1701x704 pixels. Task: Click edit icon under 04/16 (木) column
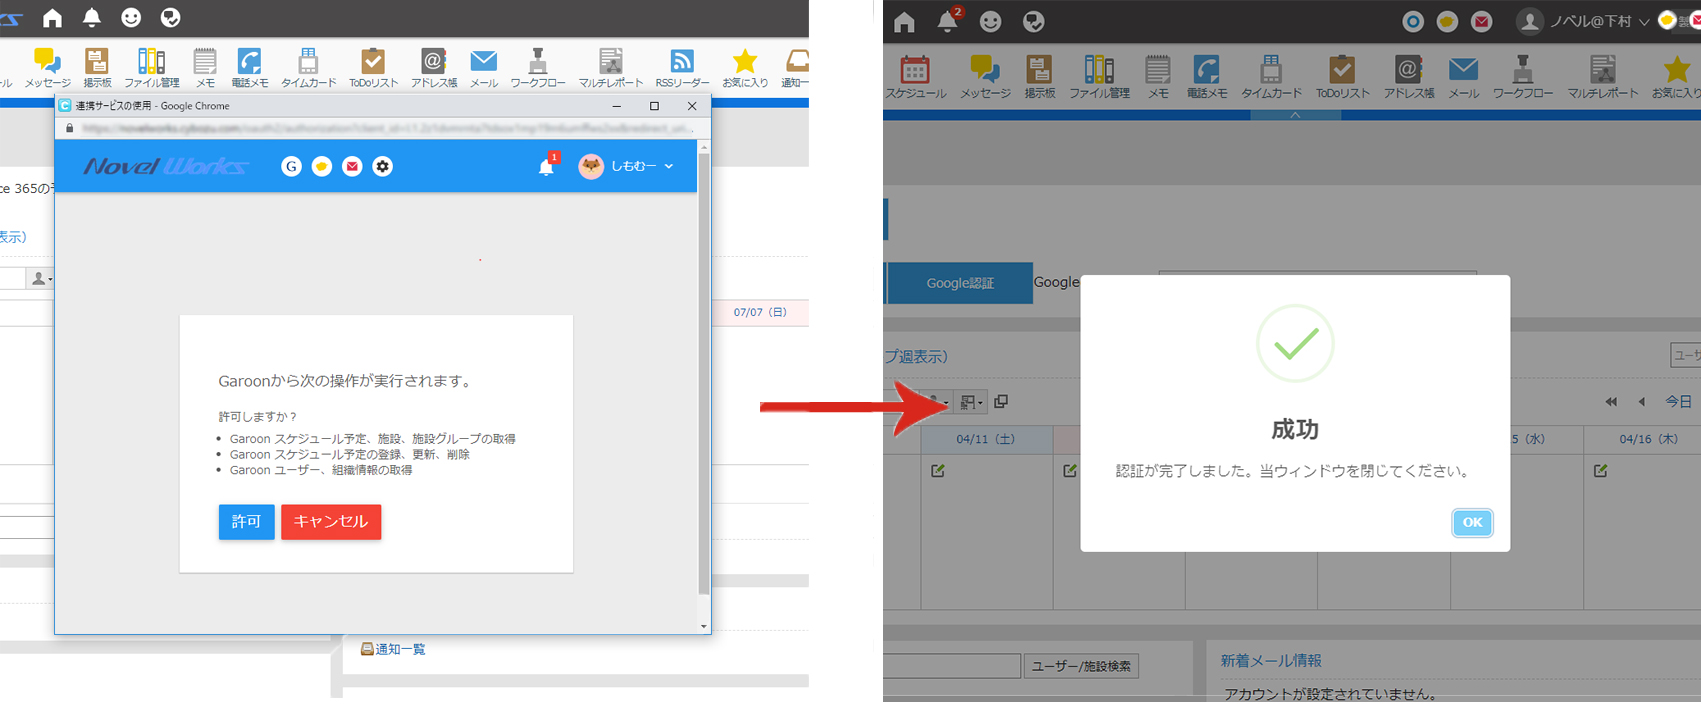1601,470
